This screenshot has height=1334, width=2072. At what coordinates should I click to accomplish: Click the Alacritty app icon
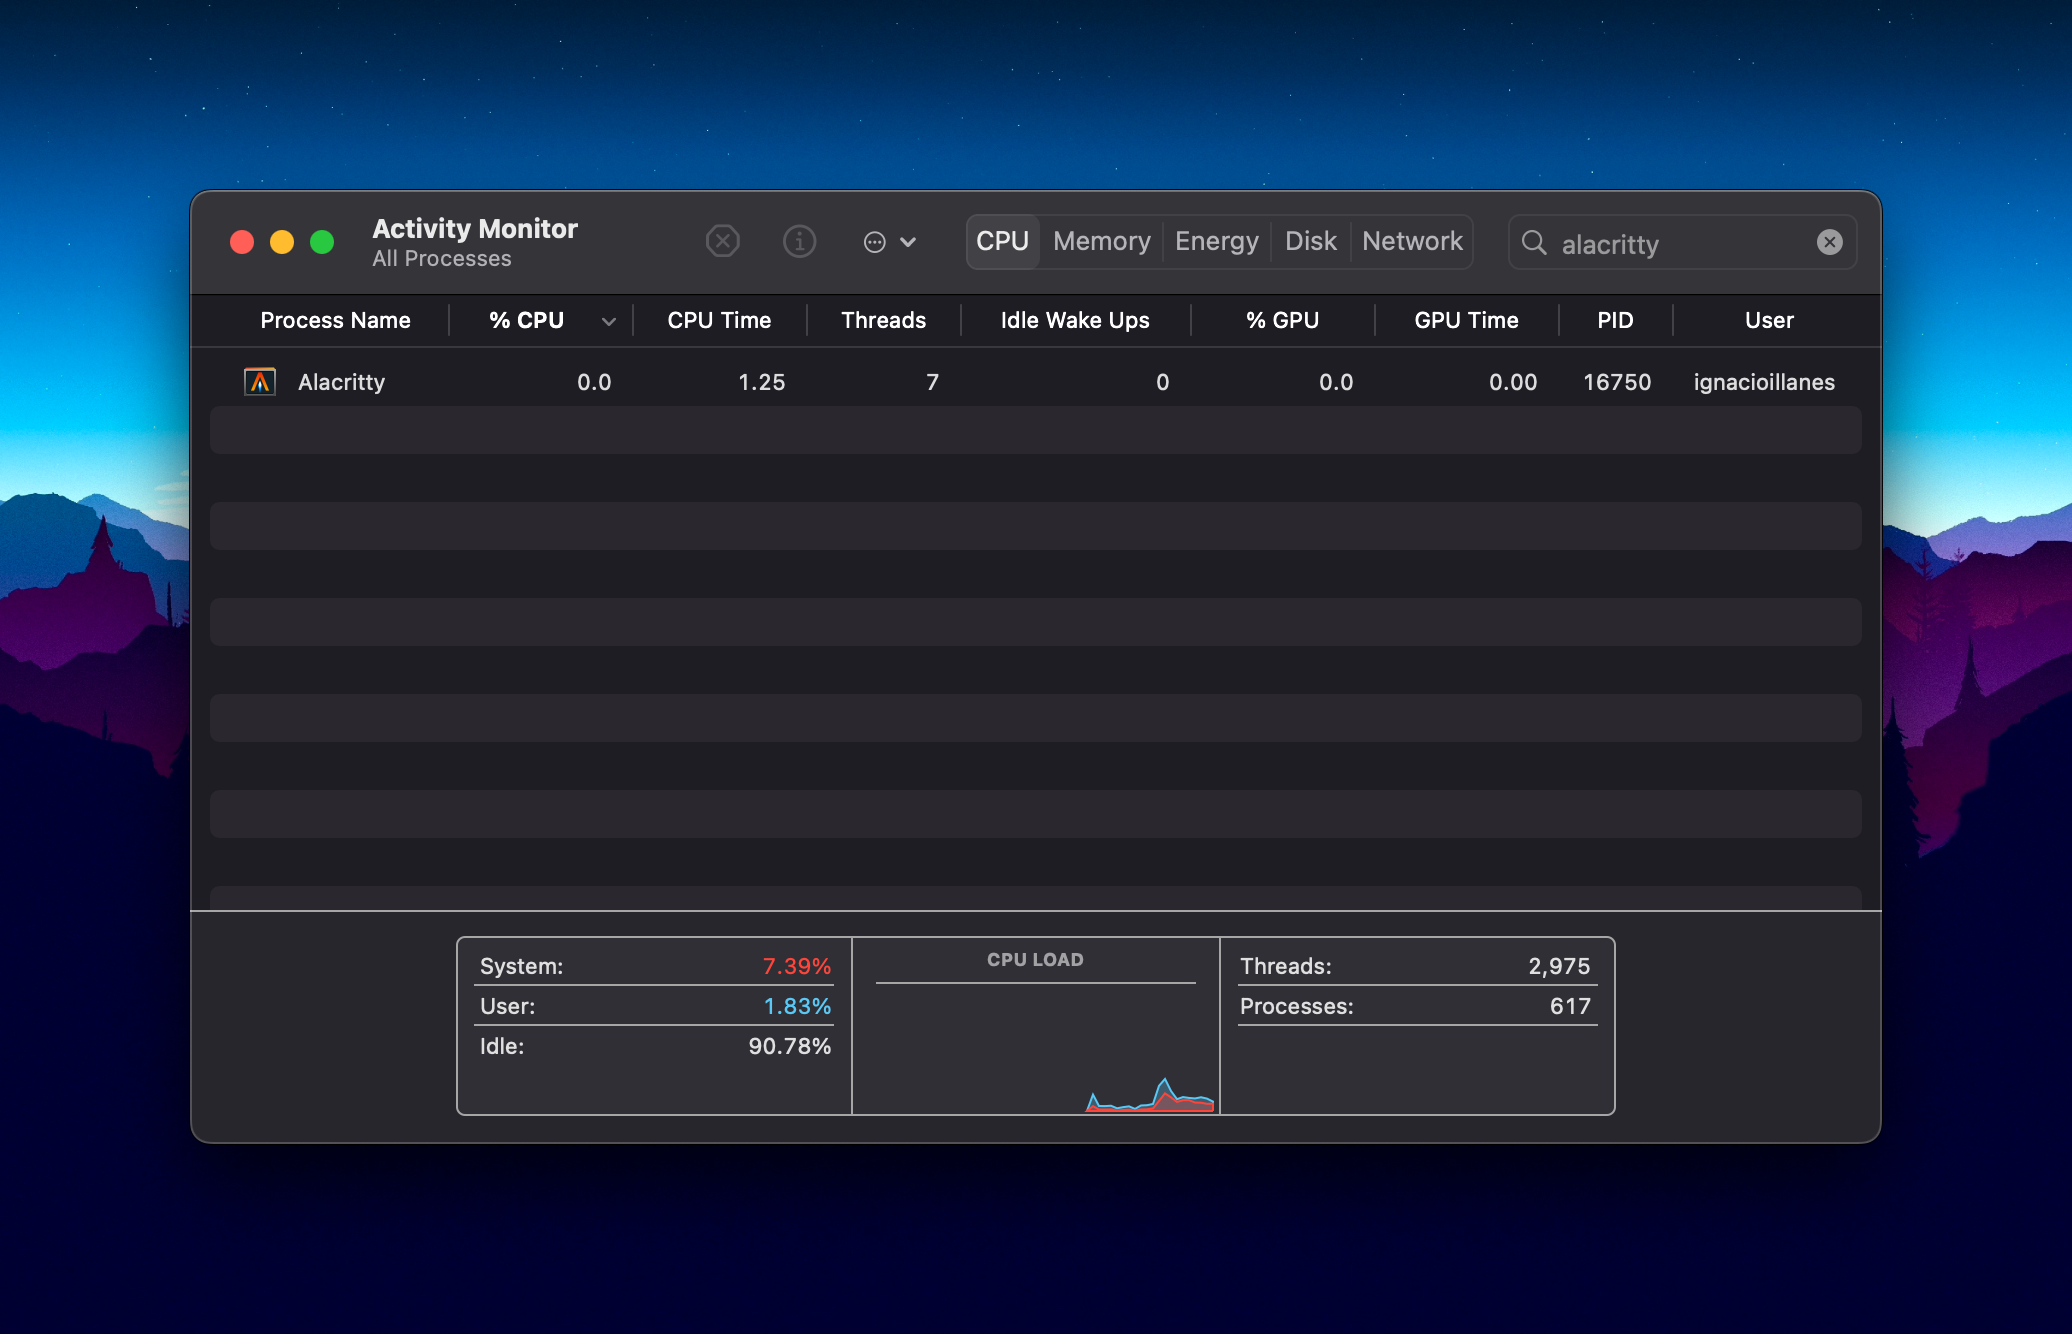pos(260,382)
